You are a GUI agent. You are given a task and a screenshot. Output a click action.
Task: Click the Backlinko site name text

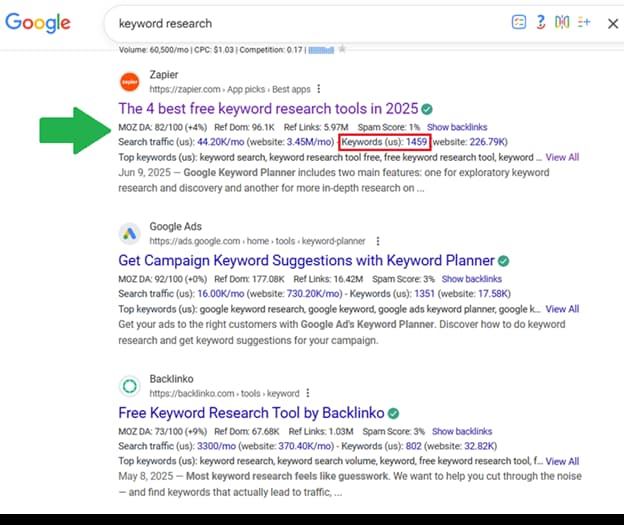pos(171,379)
